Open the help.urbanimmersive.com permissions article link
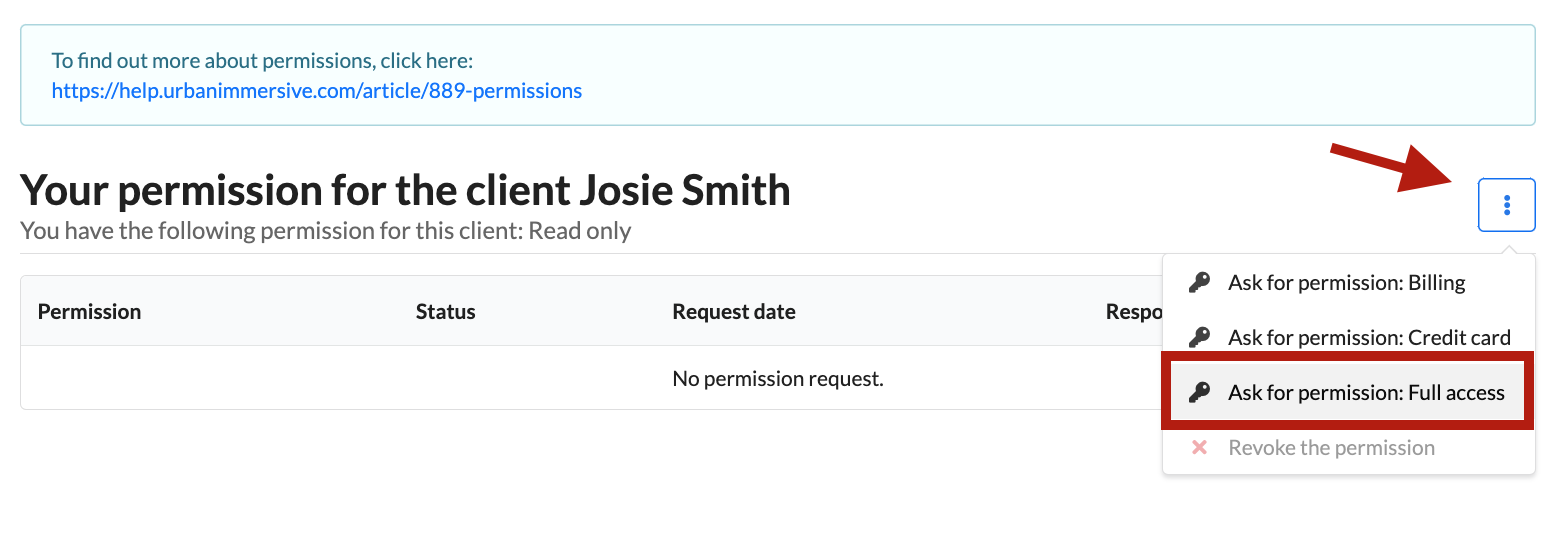Image resolution: width=1562 pixels, height=542 pixels. pyautogui.click(x=316, y=91)
